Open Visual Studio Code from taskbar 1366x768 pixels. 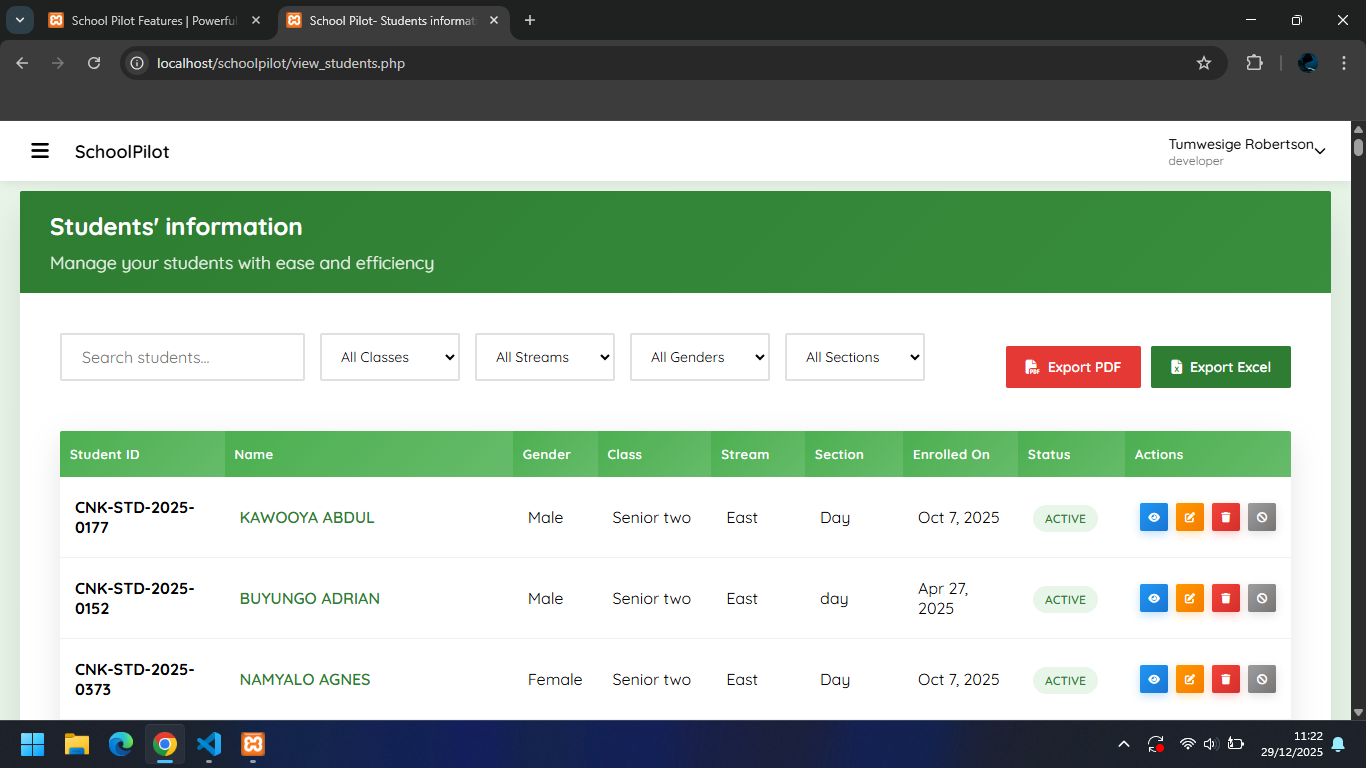click(x=209, y=744)
